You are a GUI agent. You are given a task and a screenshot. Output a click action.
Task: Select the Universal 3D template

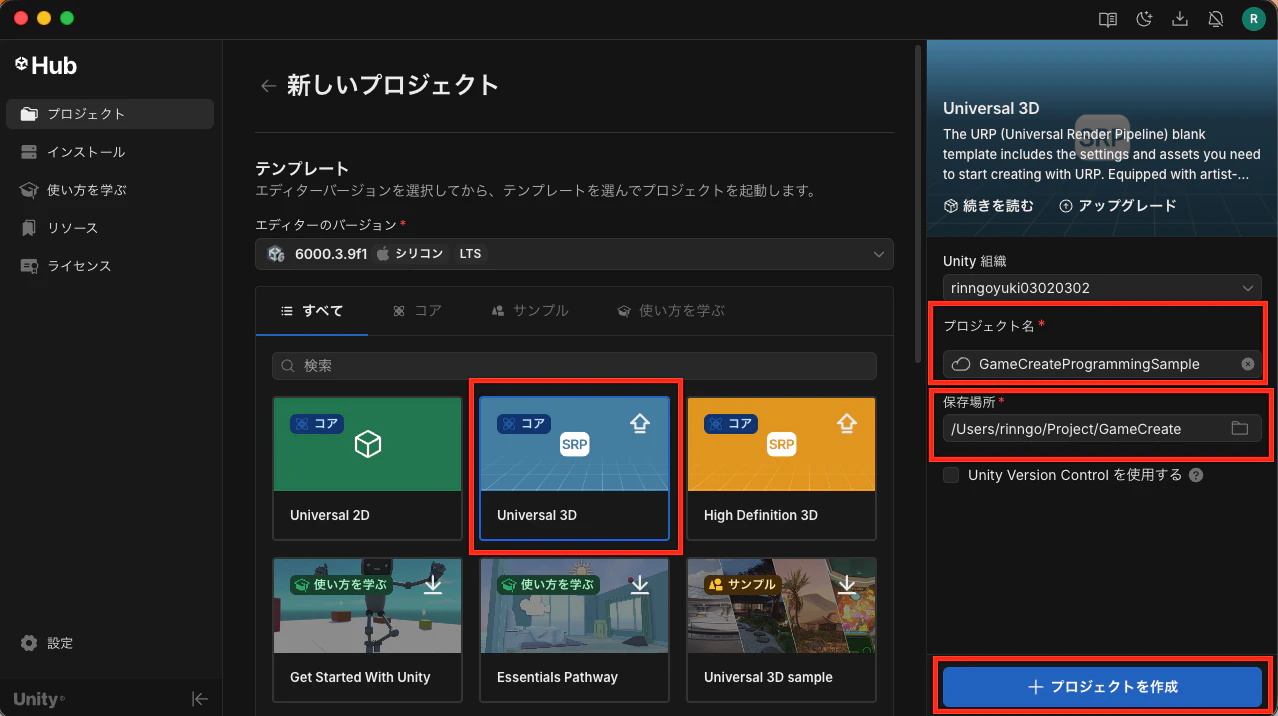point(574,469)
